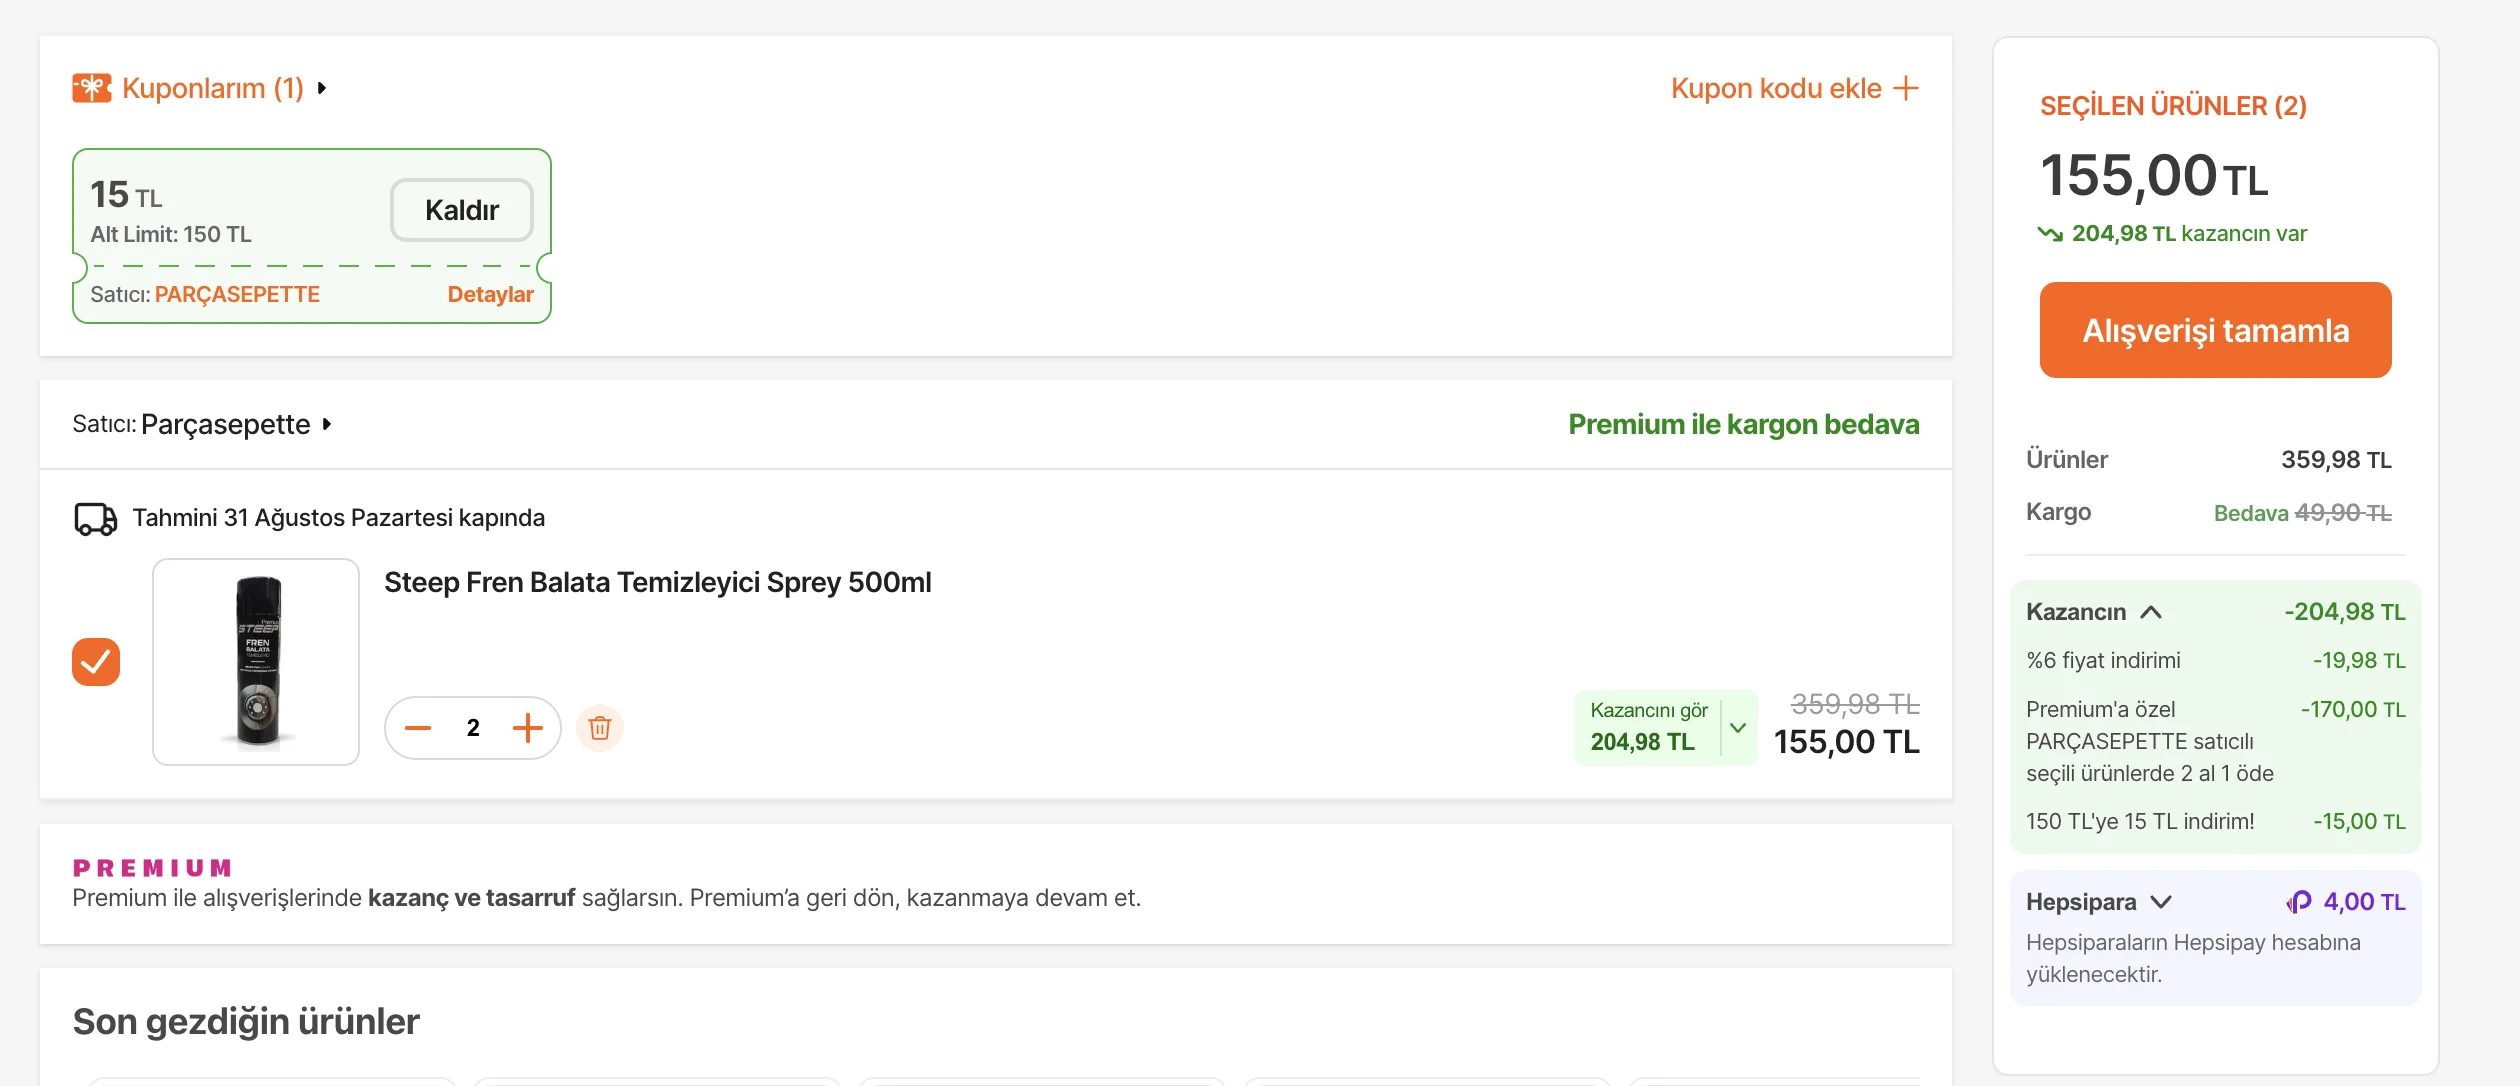Image resolution: width=2520 pixels, height=1086 pixels.
Task: Click the delivery truck icon
Action: [96, 519]
